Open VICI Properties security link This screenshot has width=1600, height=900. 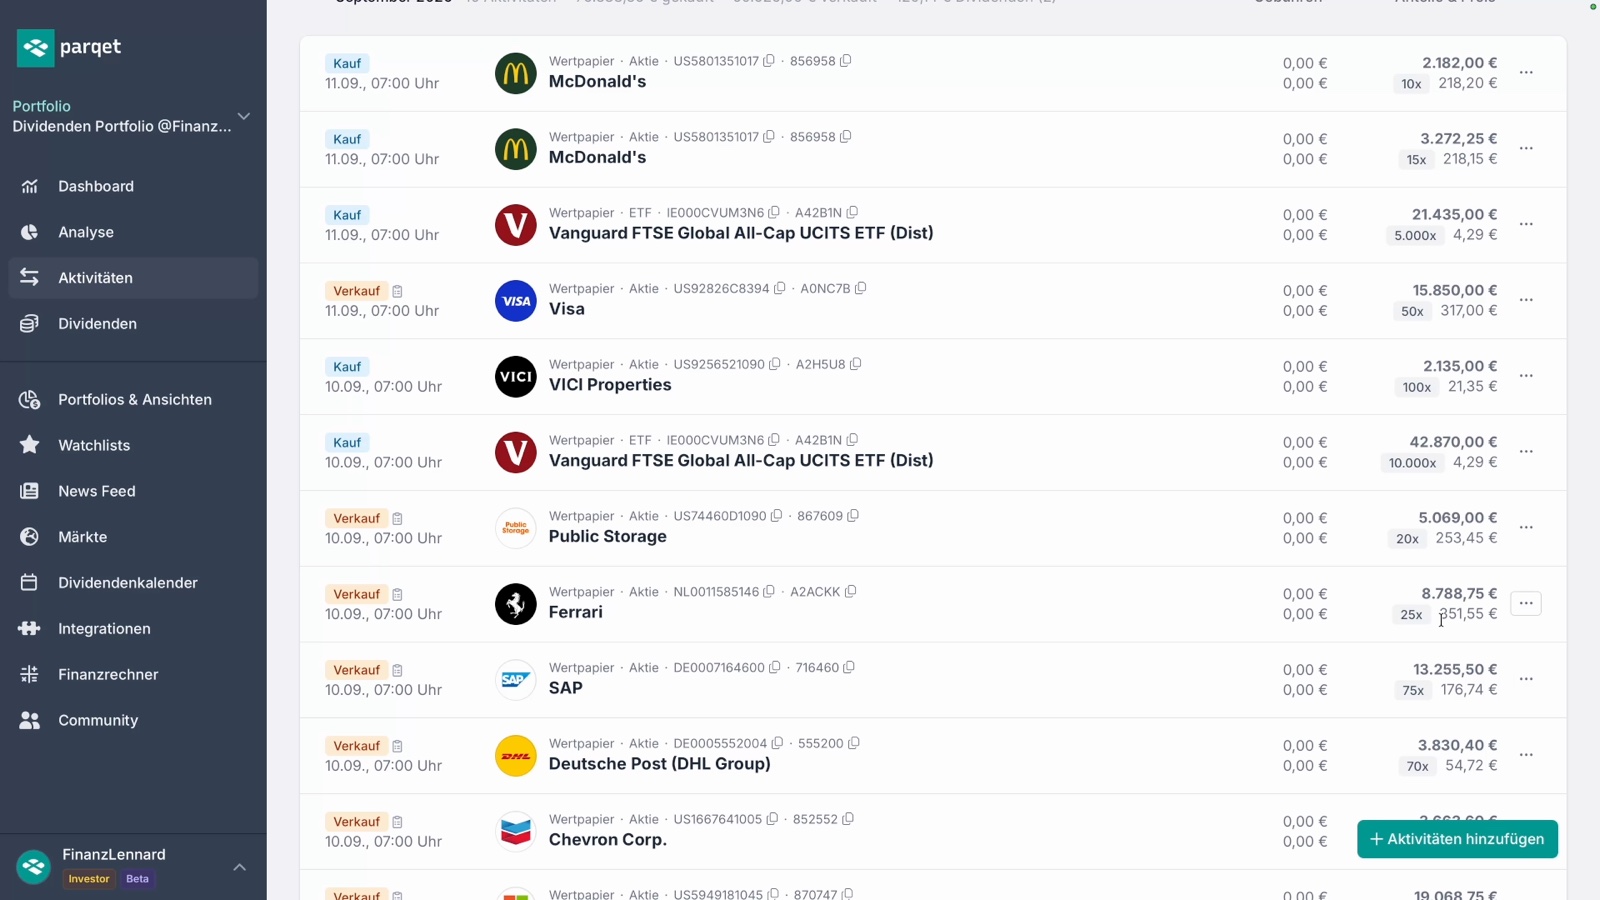tap(610, 385)
